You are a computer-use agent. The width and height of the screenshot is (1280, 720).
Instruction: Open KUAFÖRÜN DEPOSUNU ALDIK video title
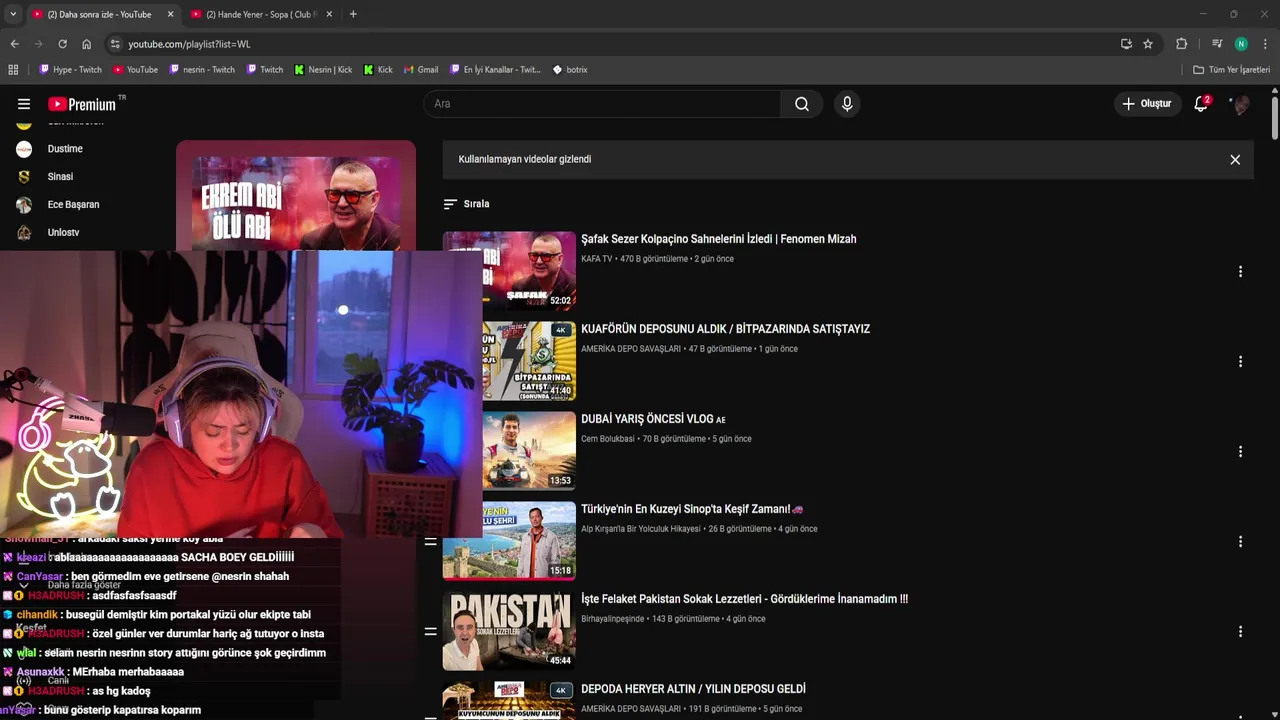(725, 329)
